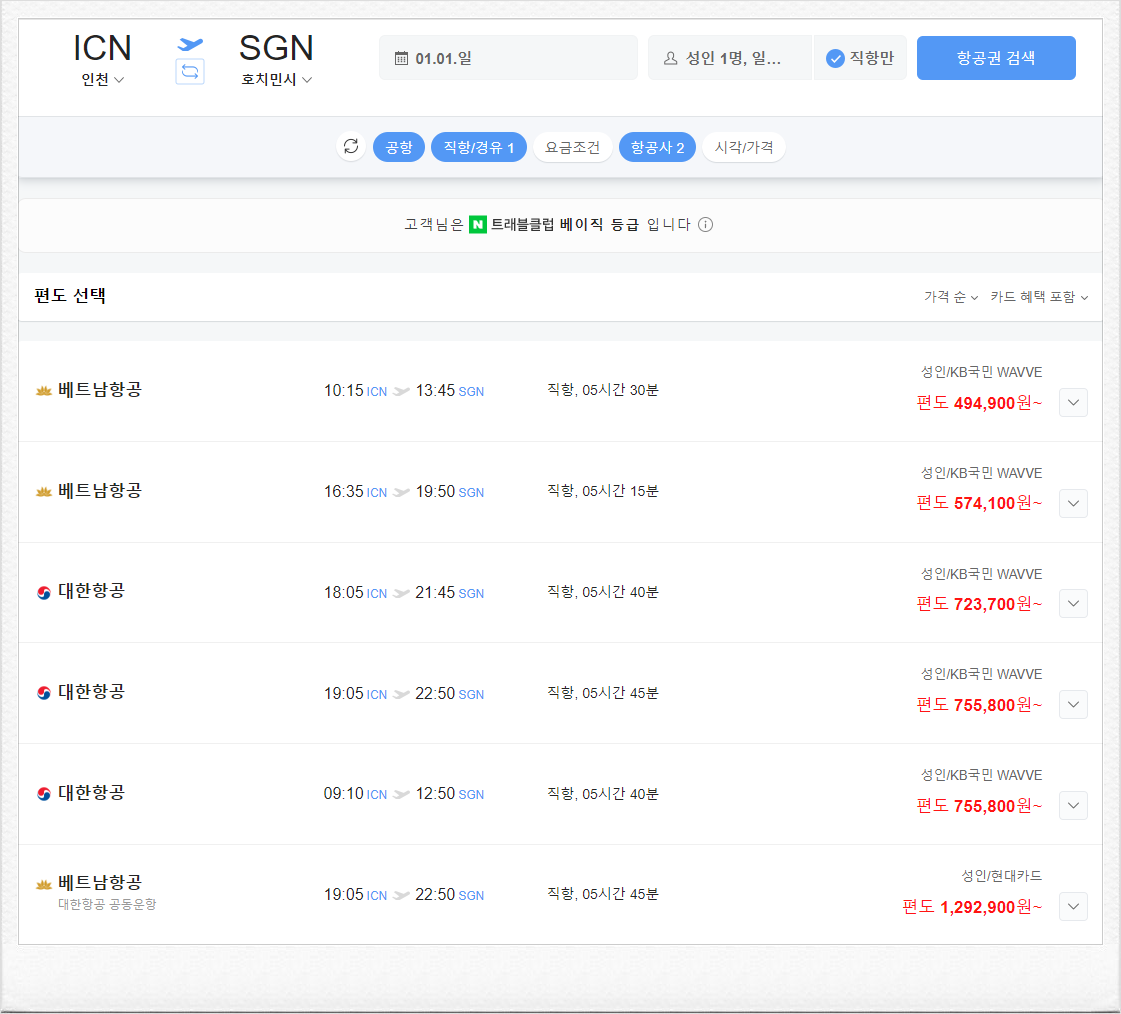Screen dimensions: 1121x1014
Task: Click the 직항, 05시간 30분 duration
Action: coord(603,390)
